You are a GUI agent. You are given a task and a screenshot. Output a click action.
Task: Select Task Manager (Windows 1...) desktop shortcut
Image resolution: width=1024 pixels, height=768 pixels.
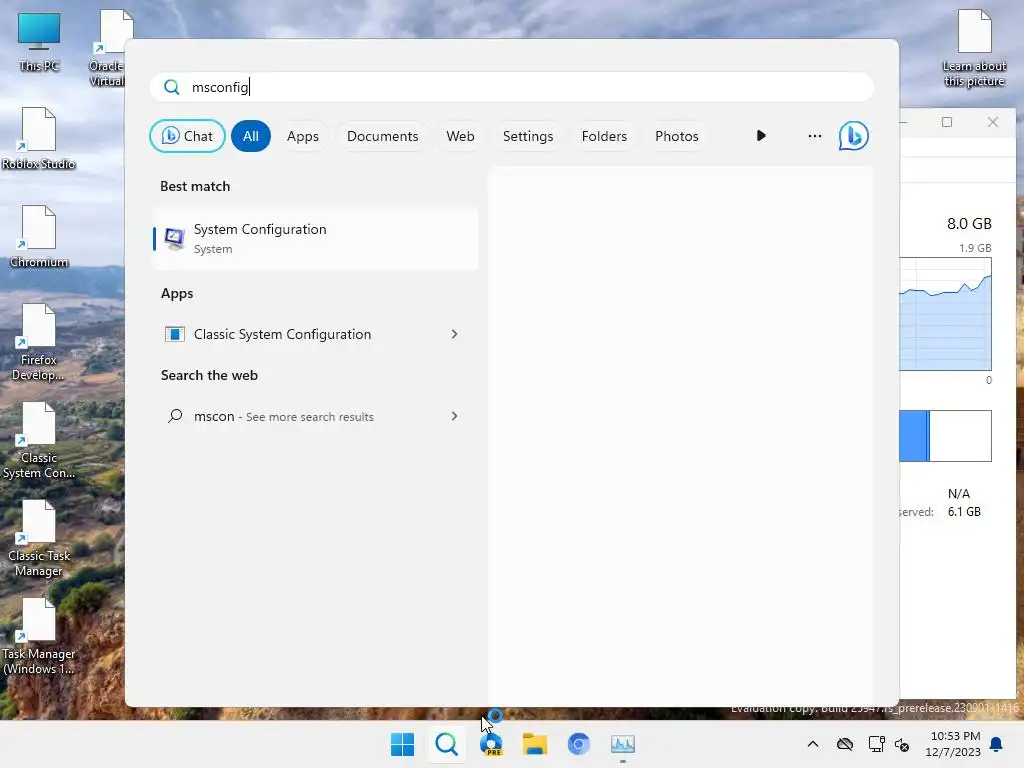39,636
